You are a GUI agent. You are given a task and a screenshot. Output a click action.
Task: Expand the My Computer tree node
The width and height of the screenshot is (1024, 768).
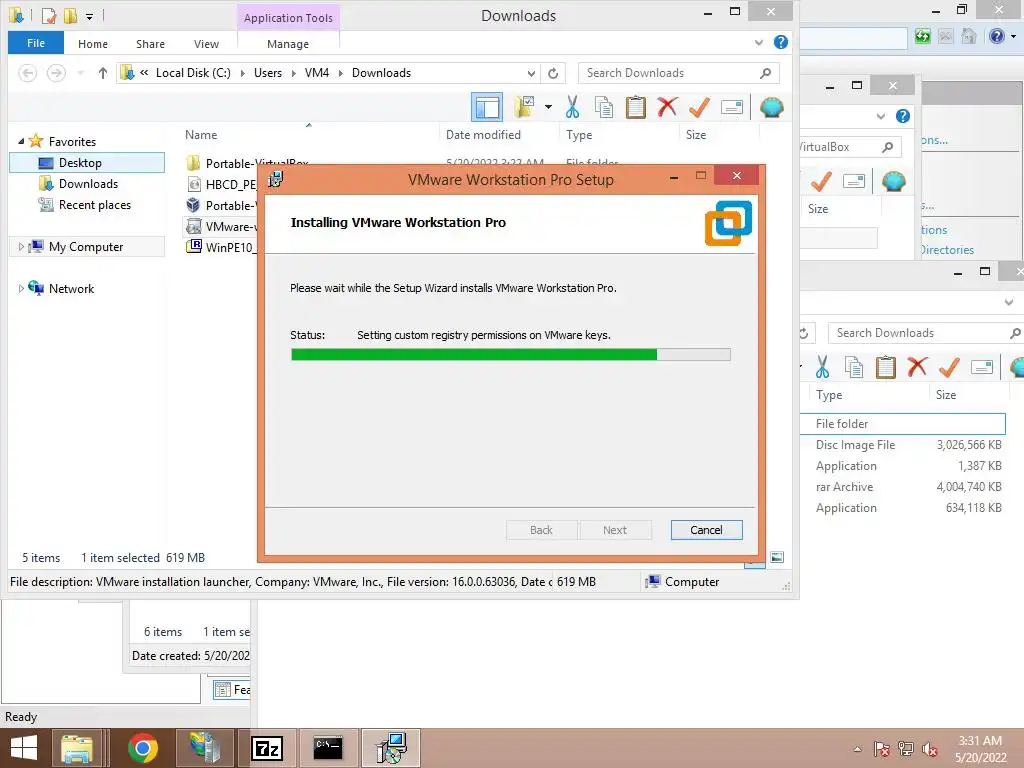(x=21, y=247)
